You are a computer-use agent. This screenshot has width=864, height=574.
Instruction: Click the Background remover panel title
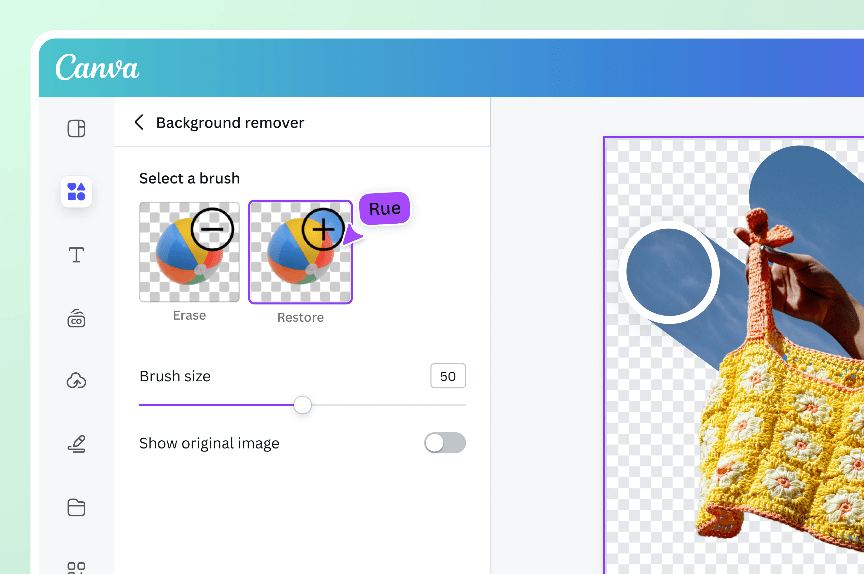pyautogui.click(x=230, y=122)
